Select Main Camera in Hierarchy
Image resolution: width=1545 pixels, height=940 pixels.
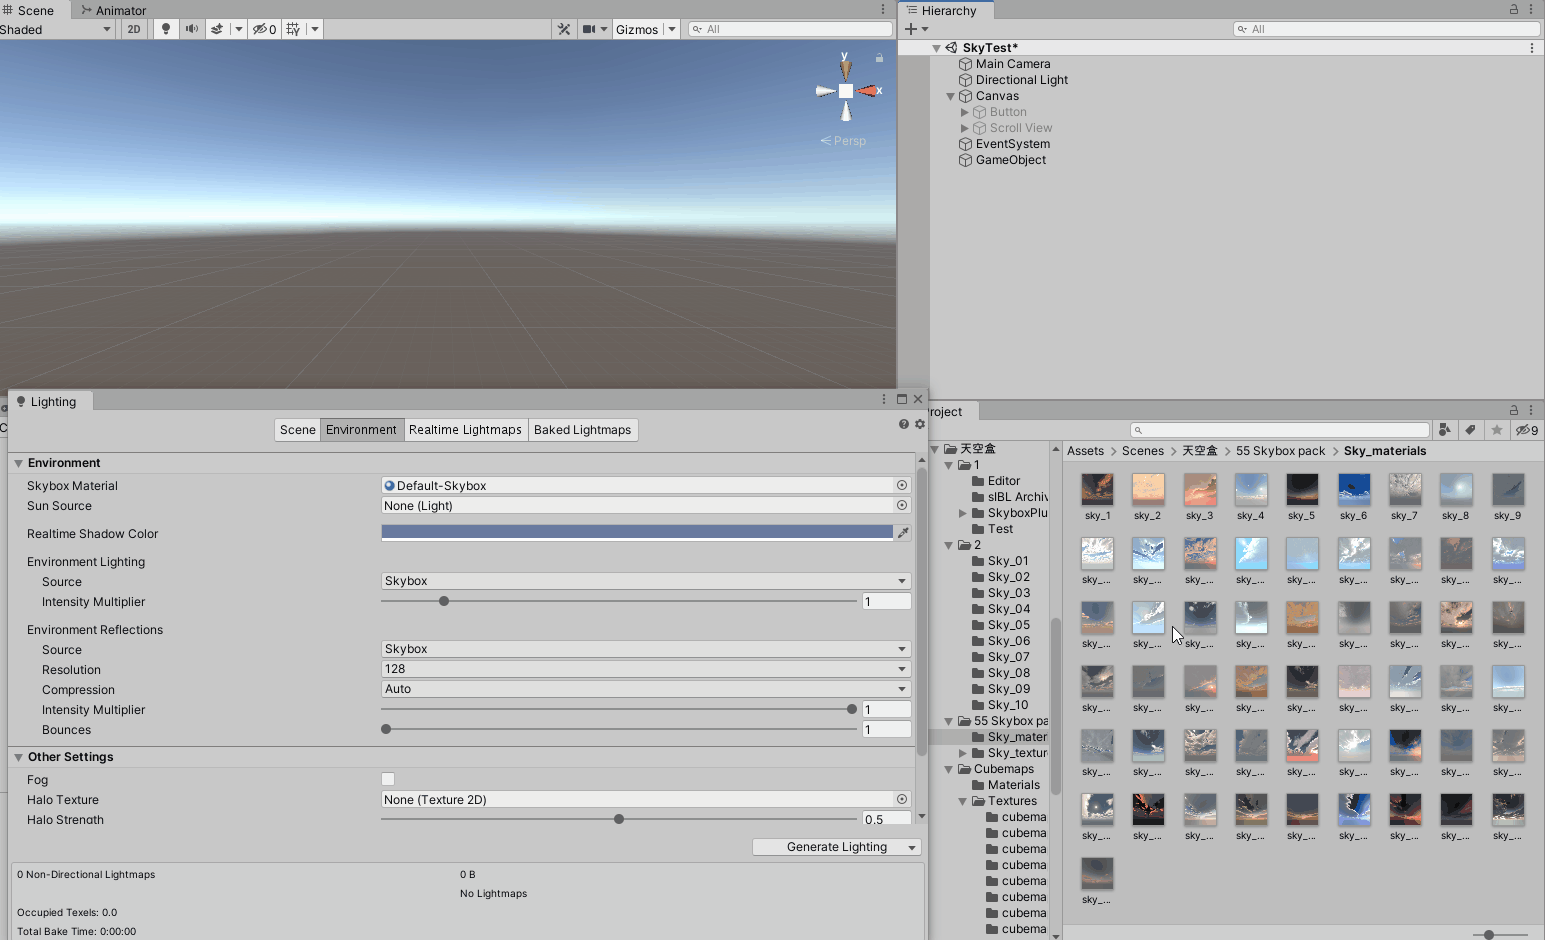coord(1013,64)
